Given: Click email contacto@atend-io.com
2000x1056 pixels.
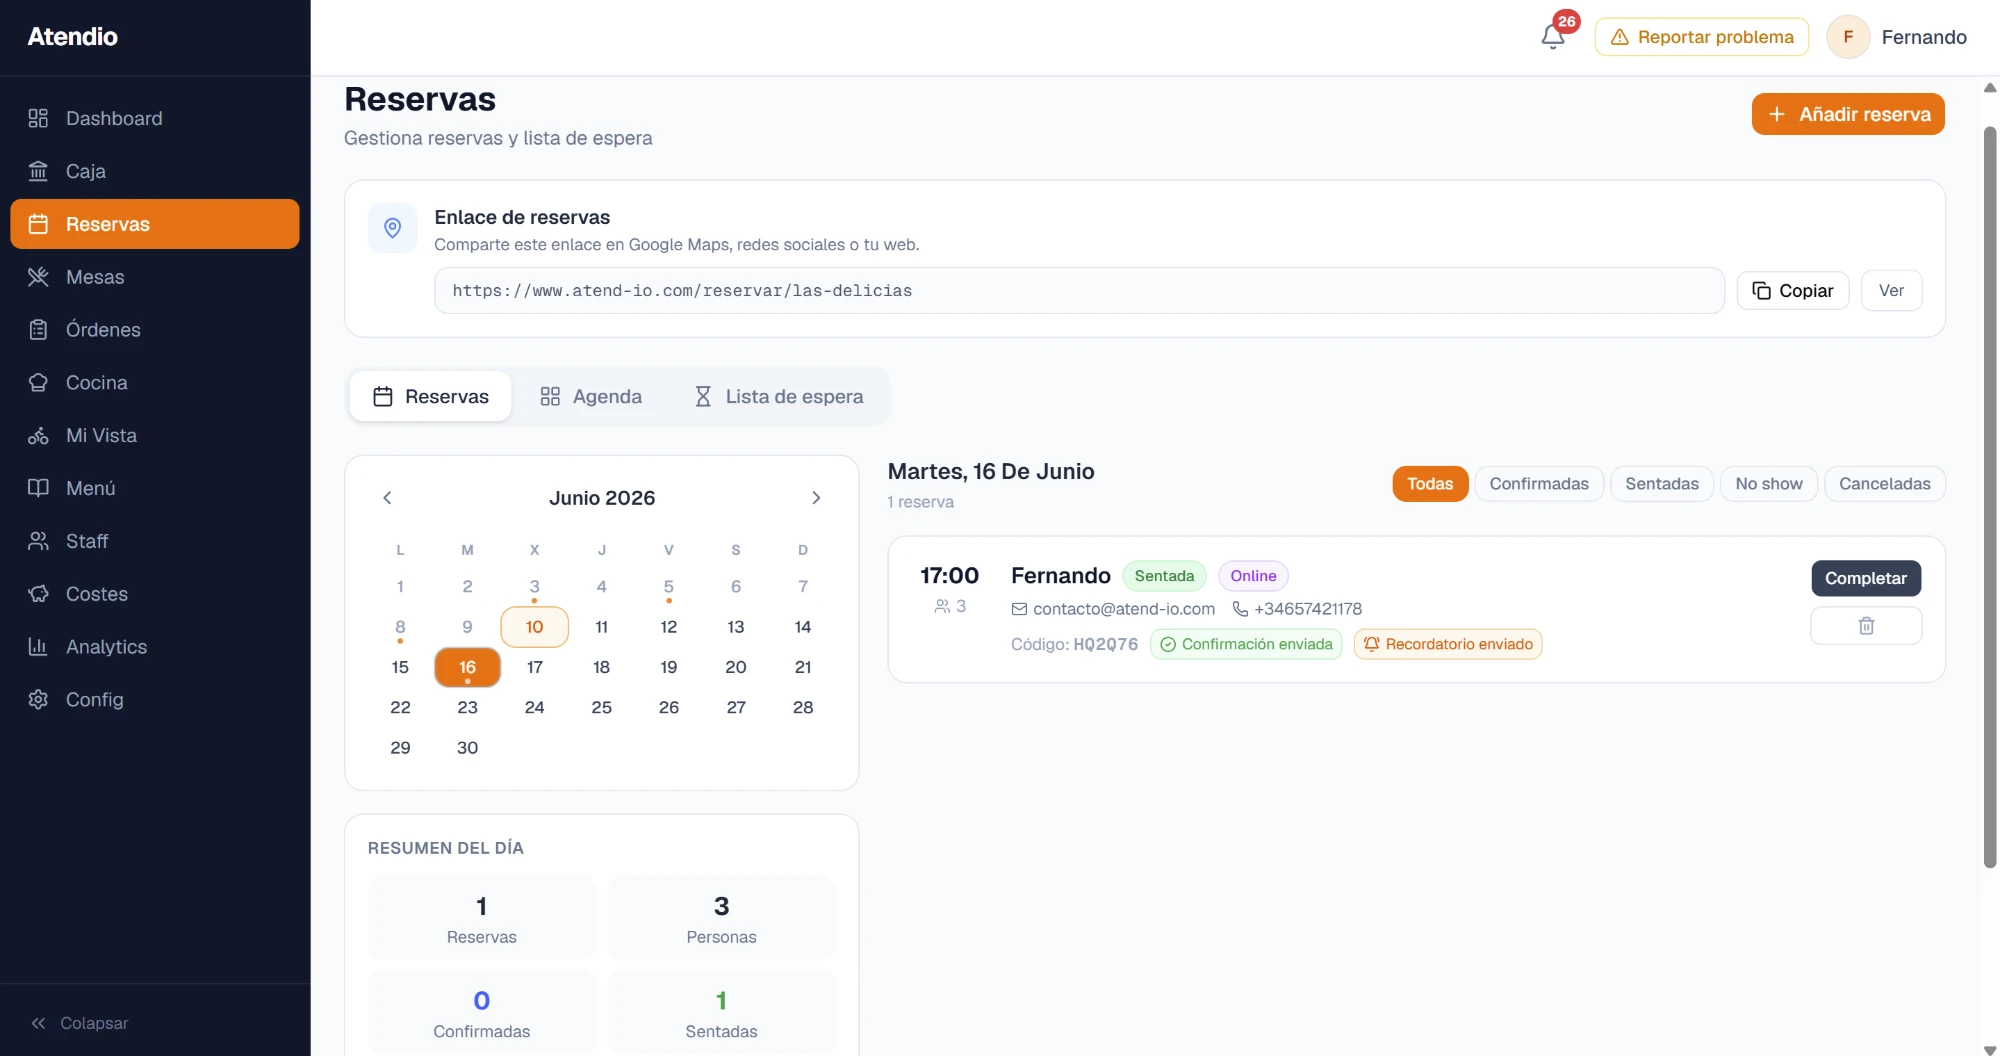Looking at the screenshot, I should pyautogui.click(x=1124, y=609).
